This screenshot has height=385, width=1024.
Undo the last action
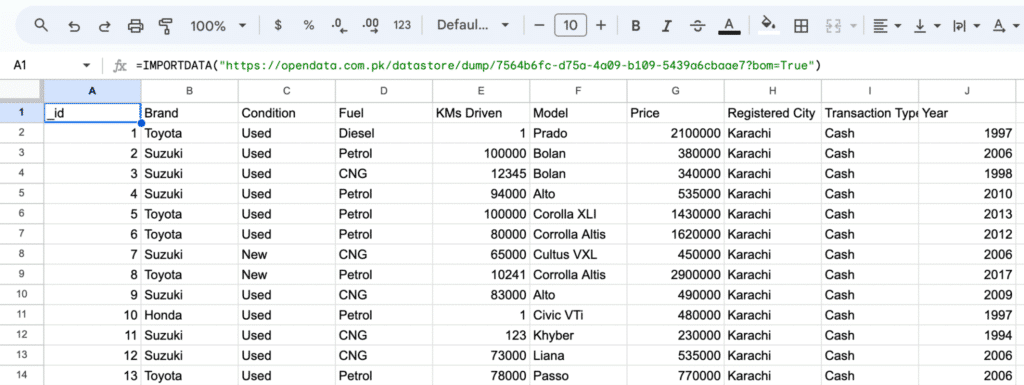[x=74, y=25]
